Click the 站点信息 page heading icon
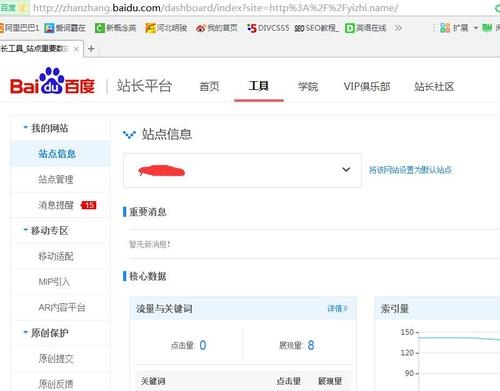 (129, 135)
